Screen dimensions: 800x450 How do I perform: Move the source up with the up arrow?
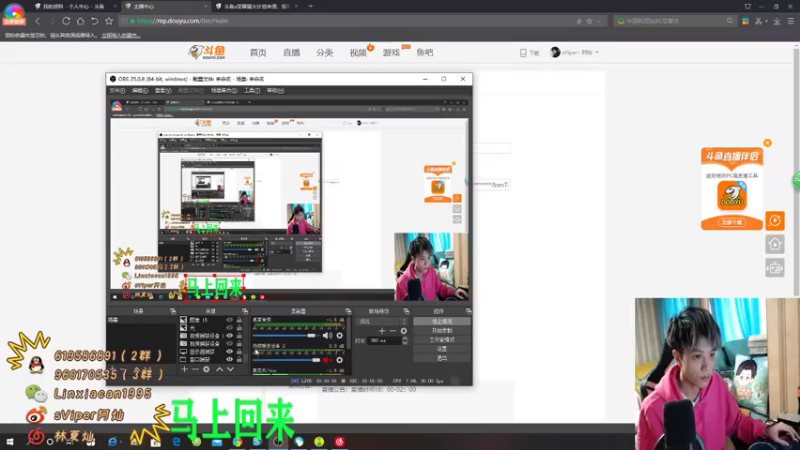219,369
